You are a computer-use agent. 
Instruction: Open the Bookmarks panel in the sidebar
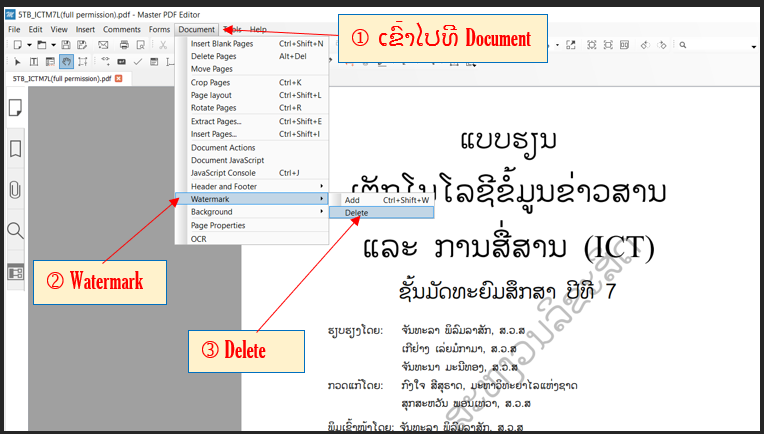pyautogui.click(x=15, y=149)
